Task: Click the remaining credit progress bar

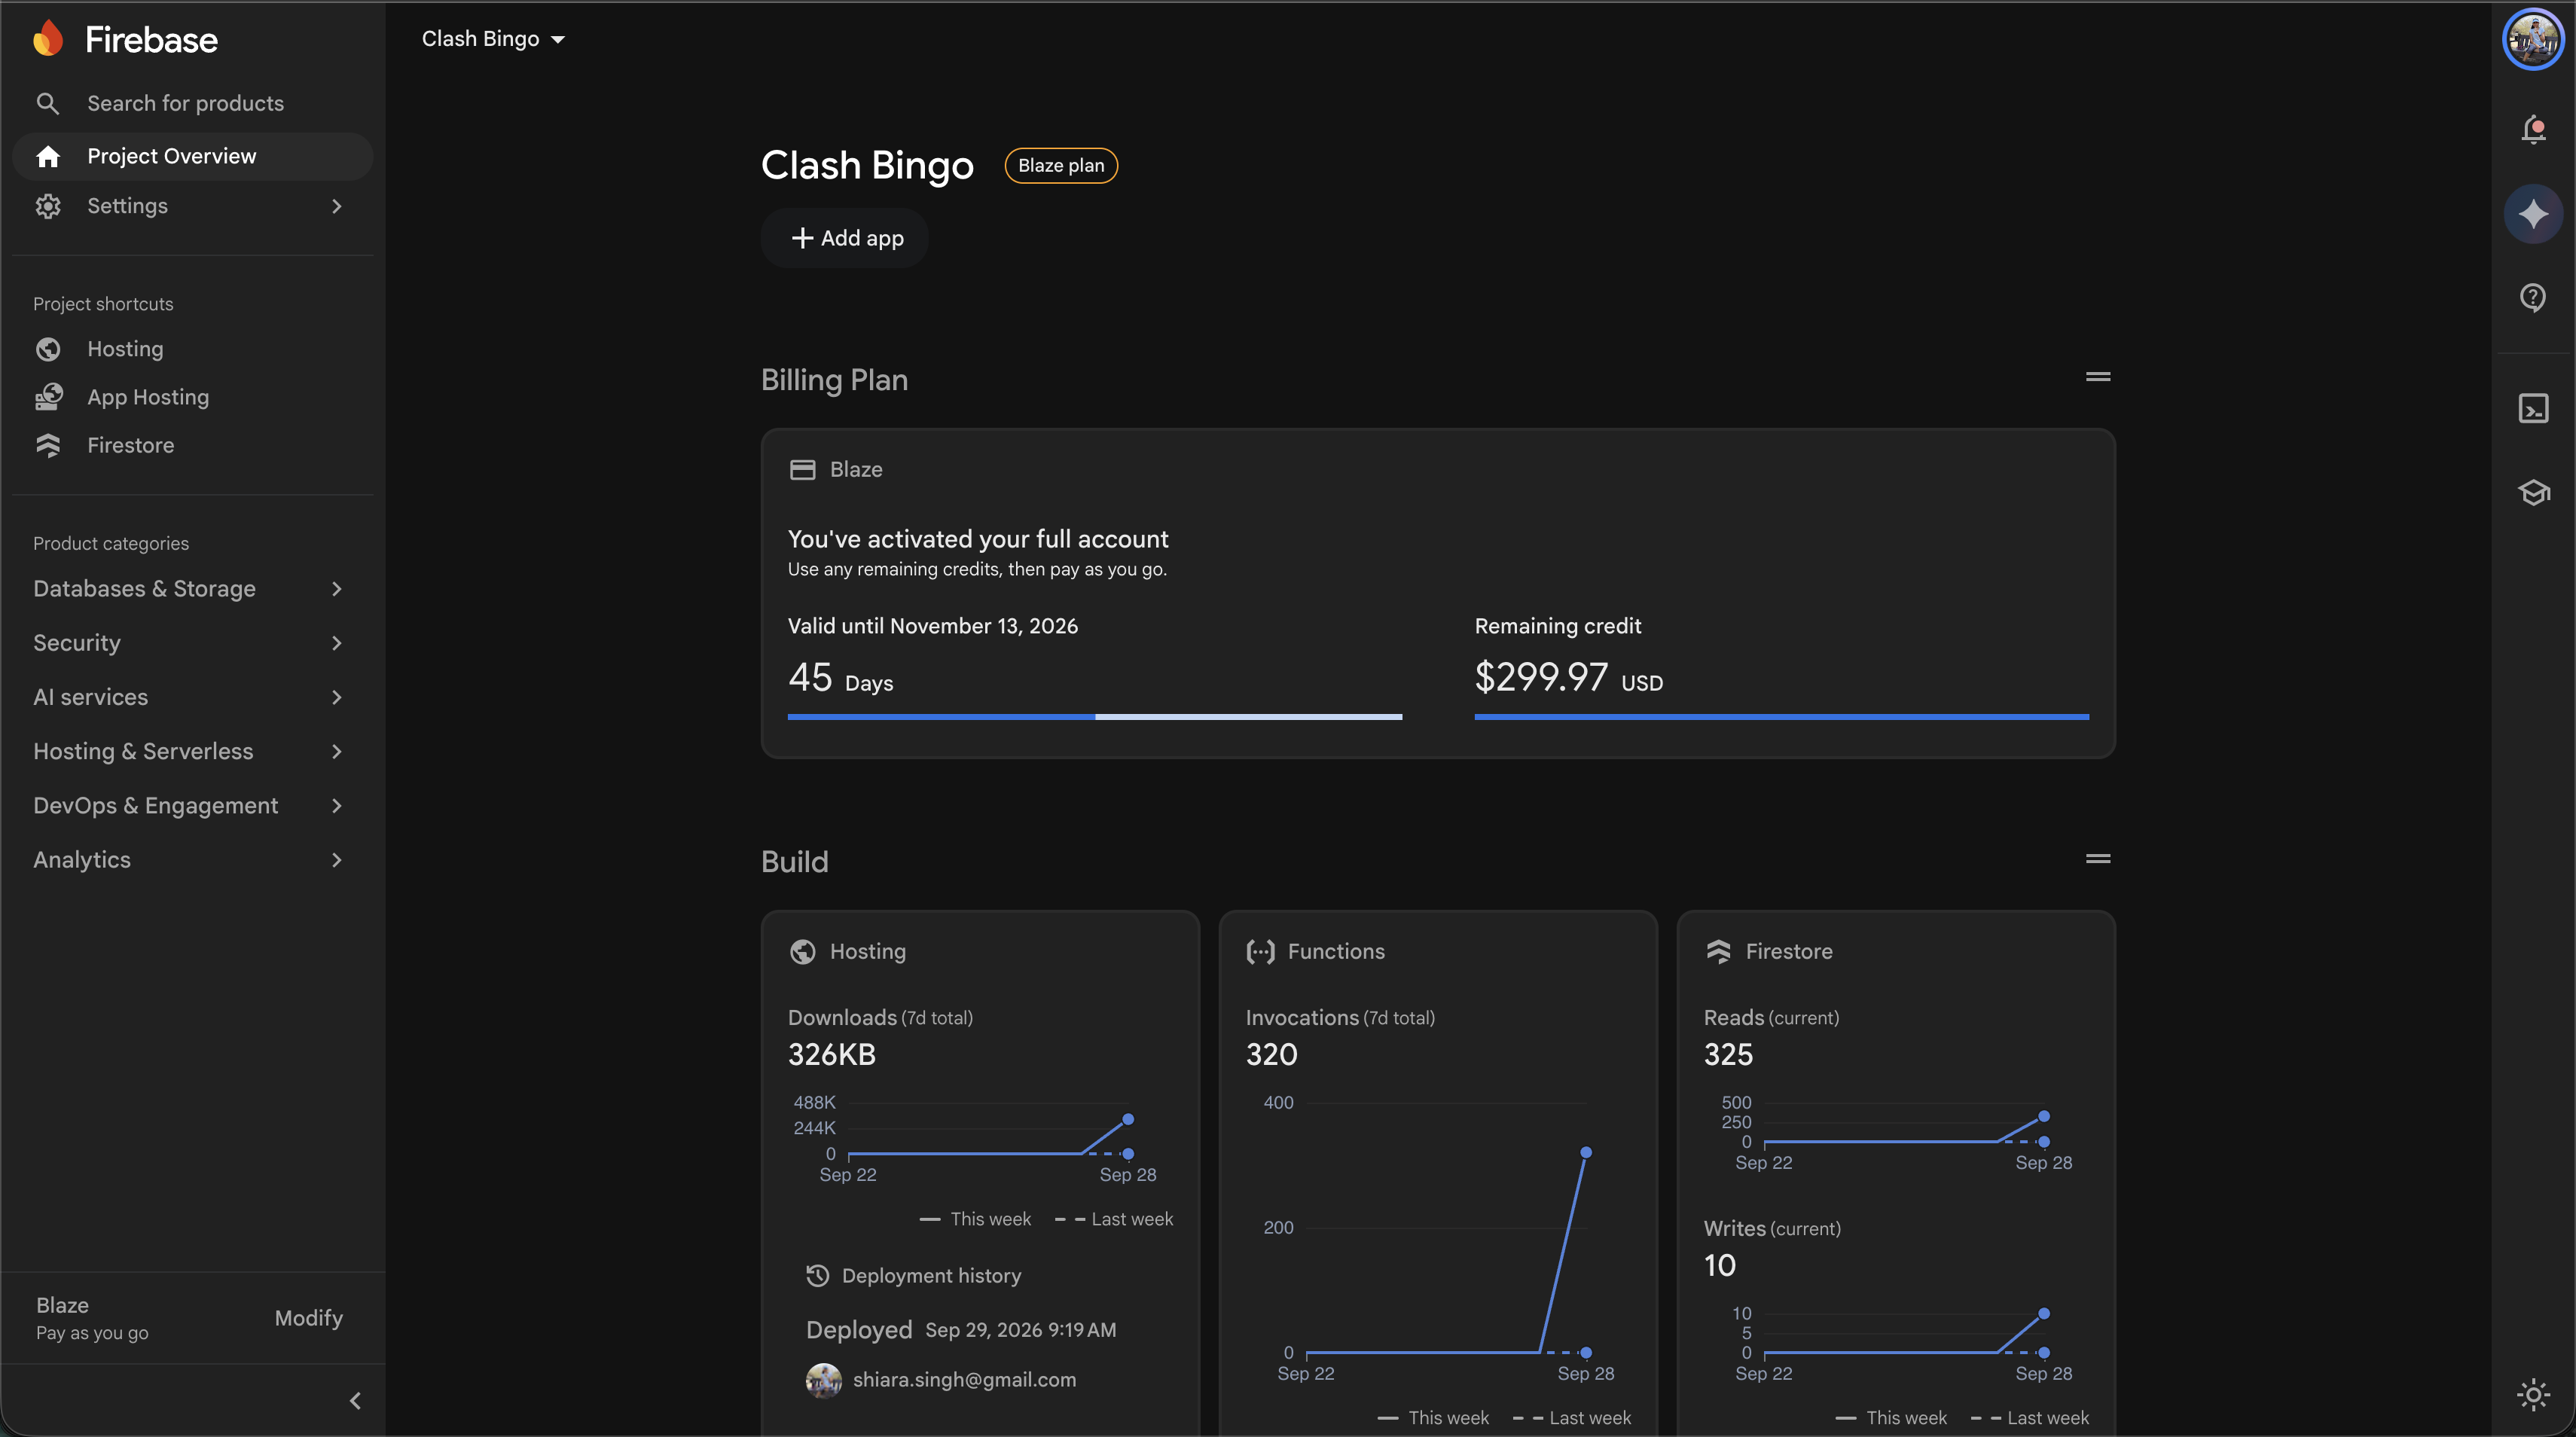Action: 1781,717
